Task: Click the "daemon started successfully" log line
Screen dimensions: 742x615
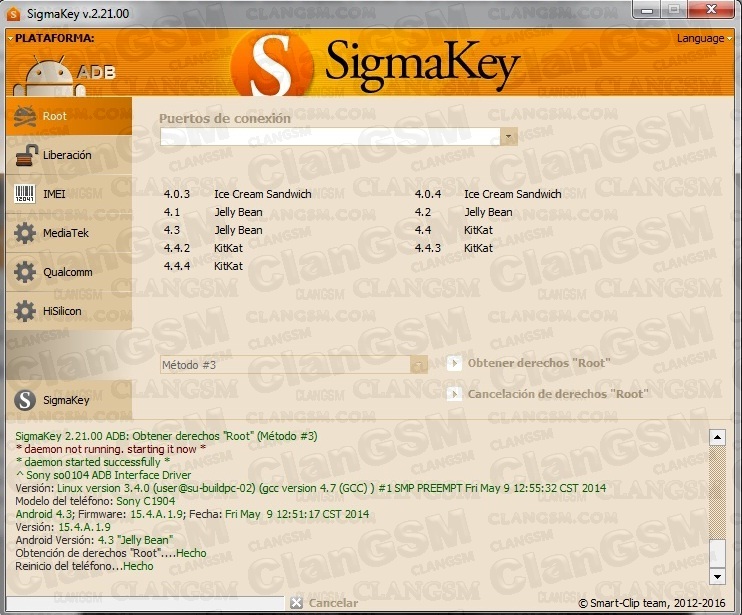Action: pyautogui.click(x=93, y=462)
